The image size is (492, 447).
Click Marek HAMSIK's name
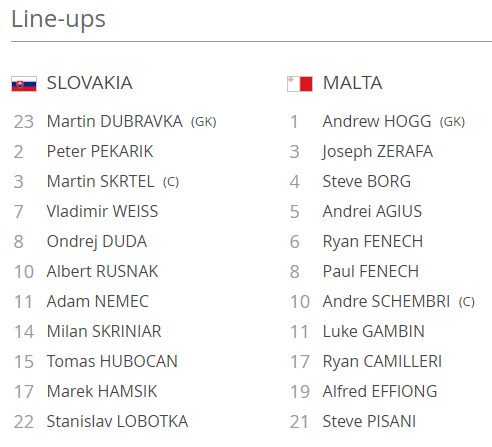[x=102, y=391]
